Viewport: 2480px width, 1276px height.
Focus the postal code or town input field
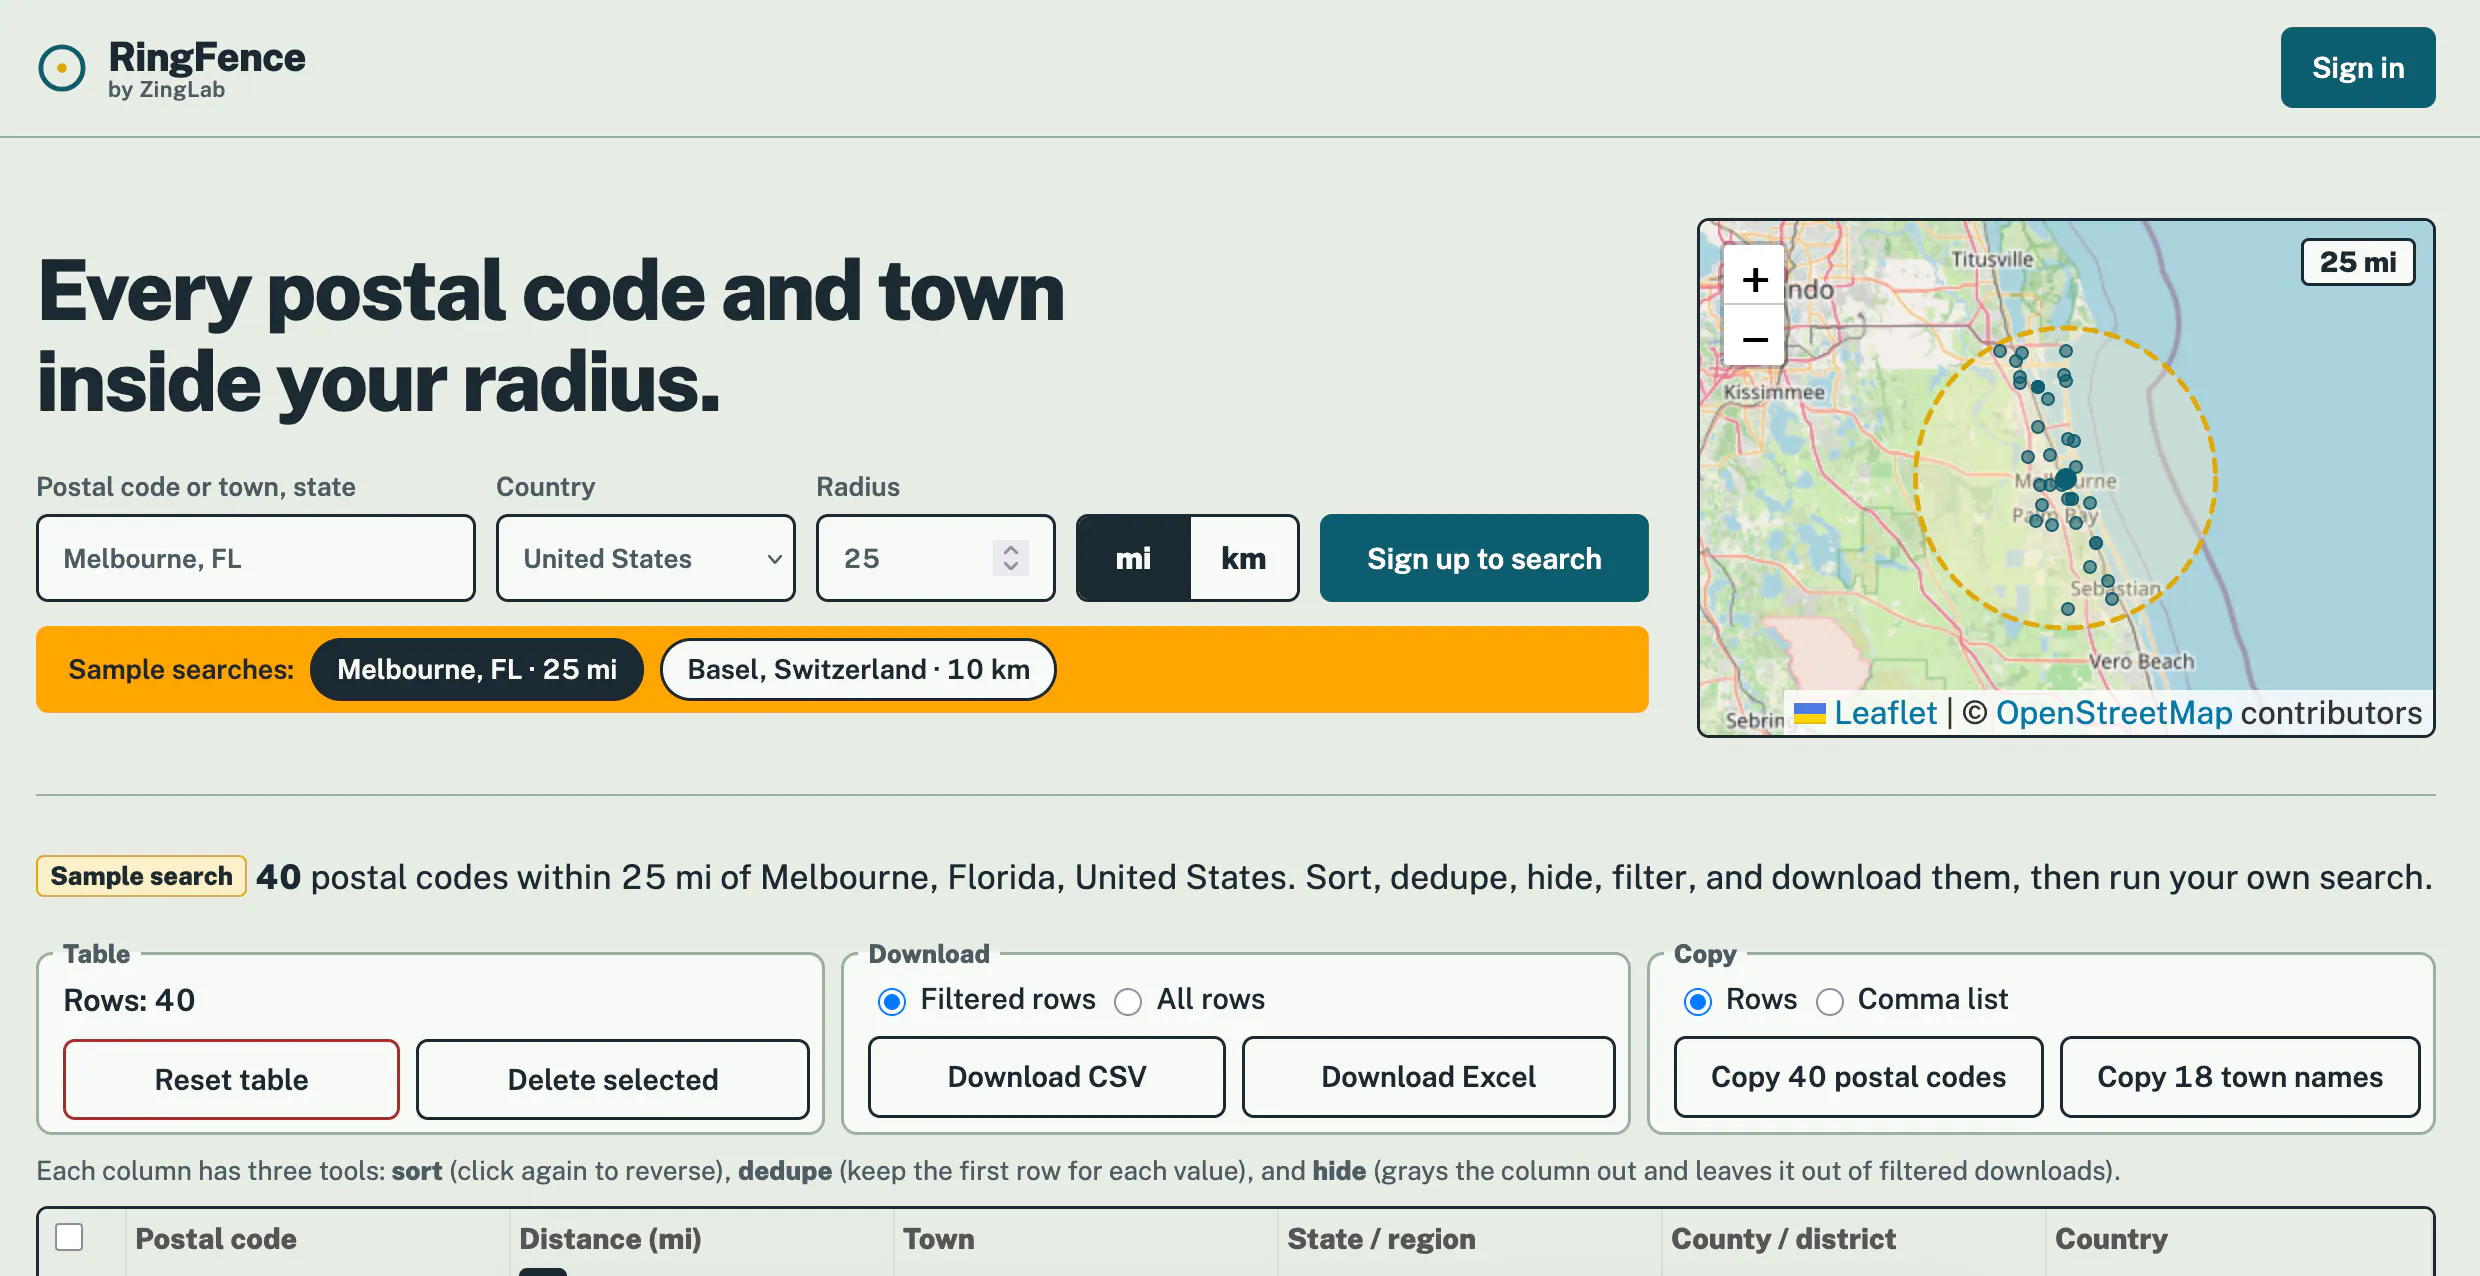(x=256, y=558)
